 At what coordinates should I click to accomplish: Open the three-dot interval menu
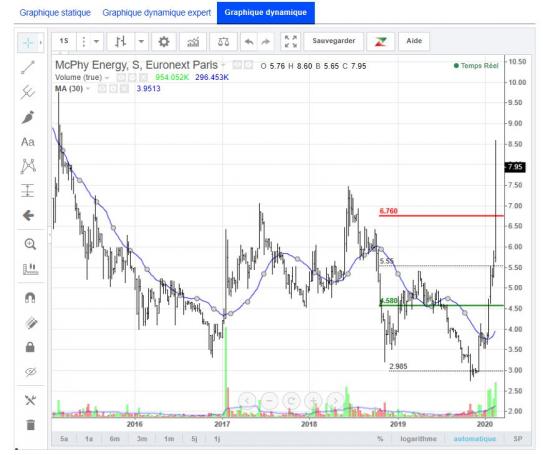pos(83,42)
